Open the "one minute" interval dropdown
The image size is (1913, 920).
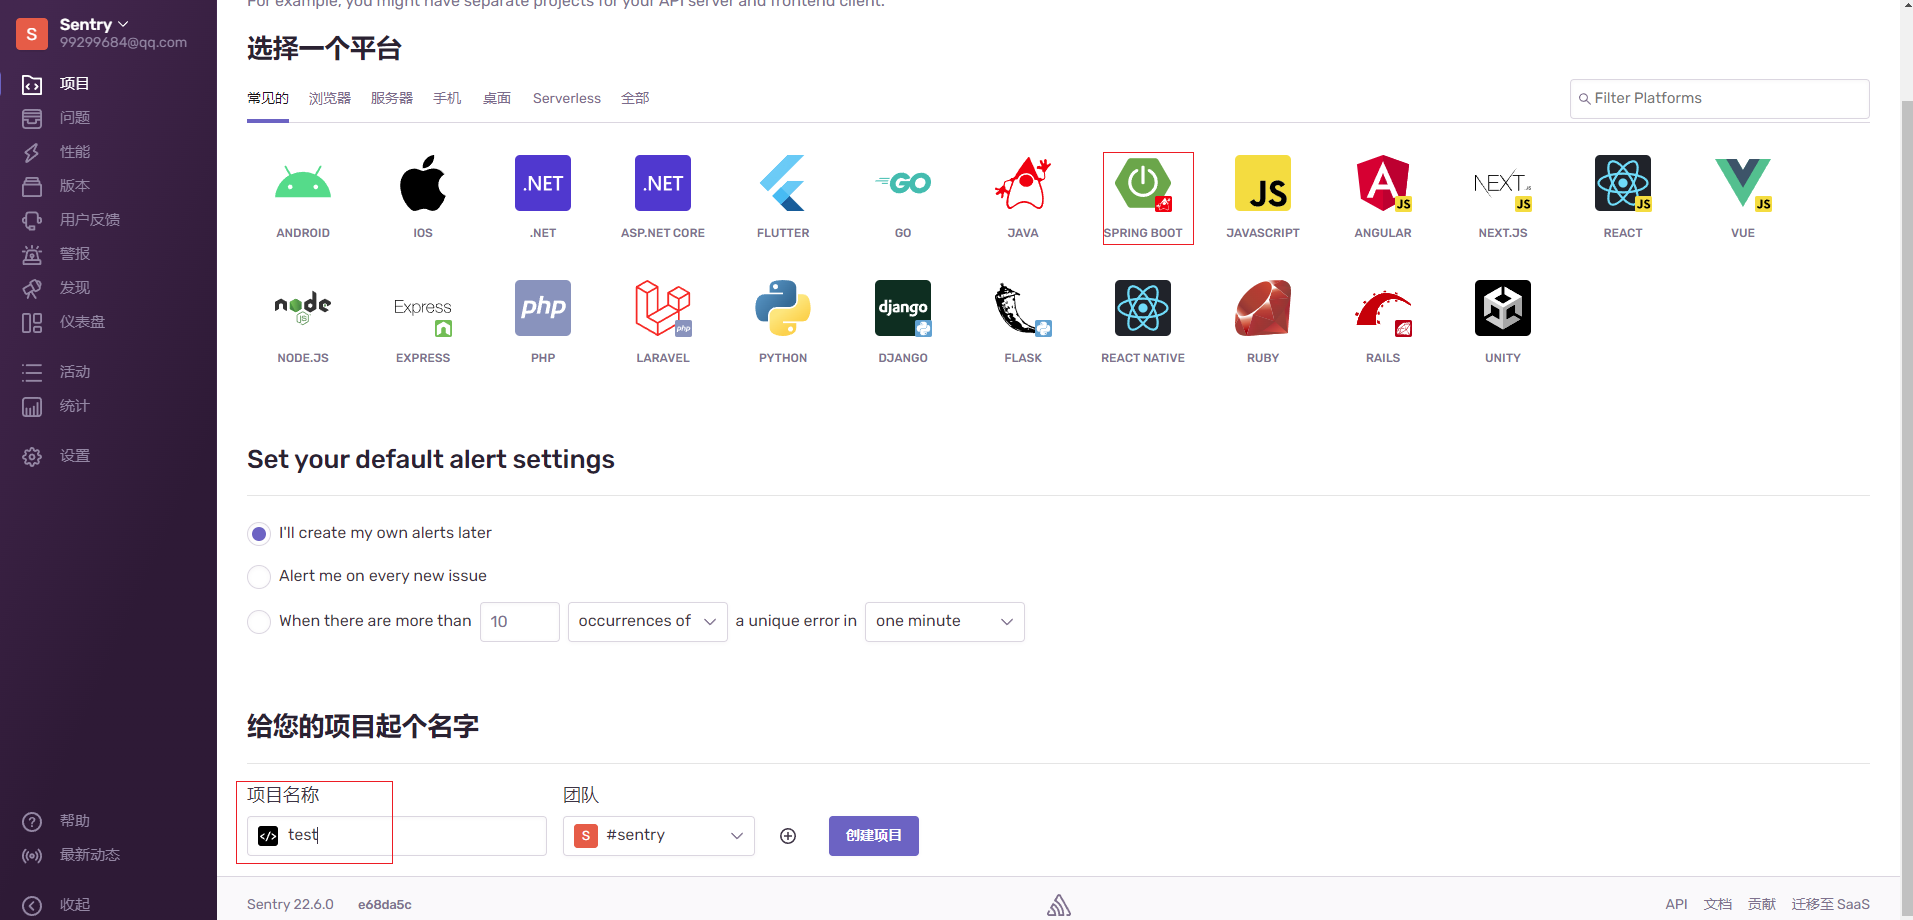tap(945, 622)
